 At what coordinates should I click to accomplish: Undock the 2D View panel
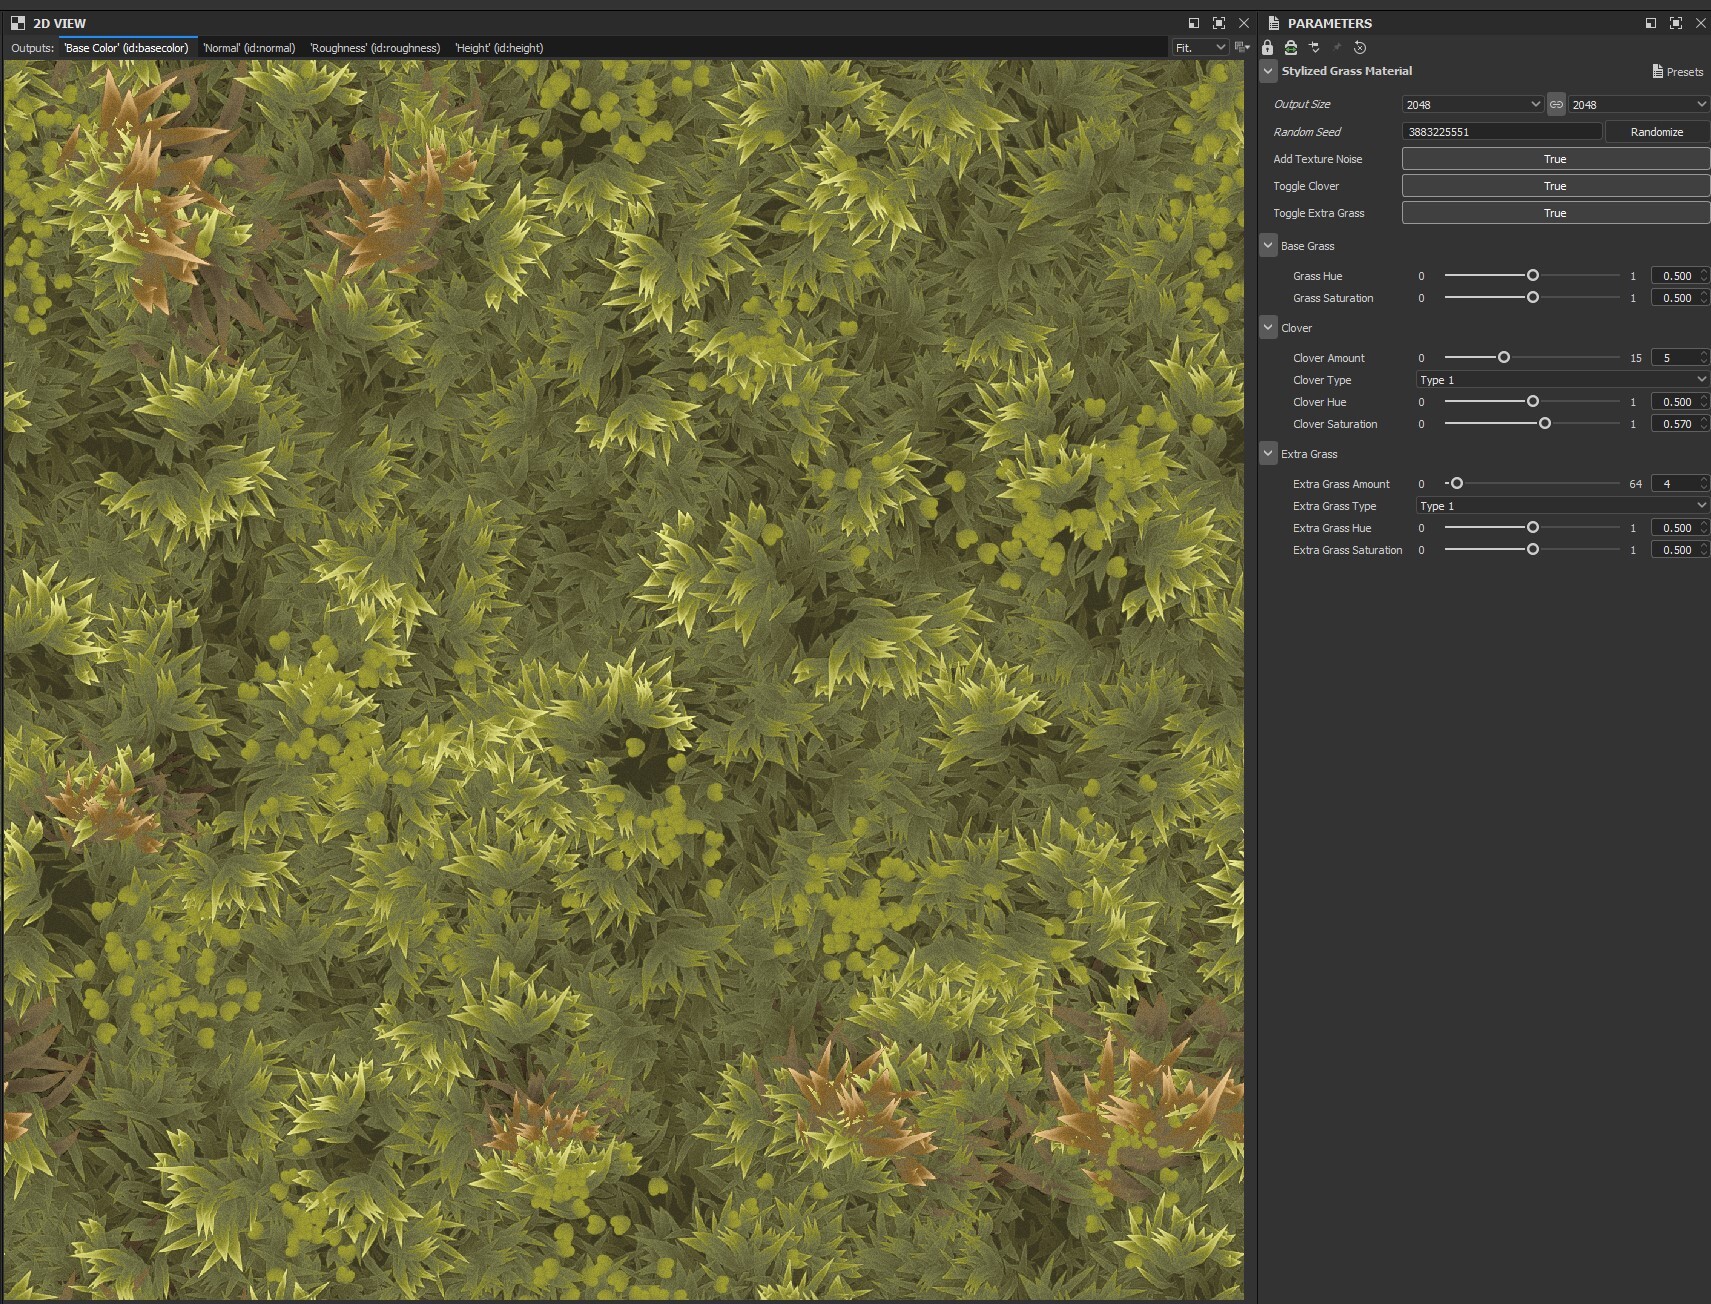(1193, 22)
